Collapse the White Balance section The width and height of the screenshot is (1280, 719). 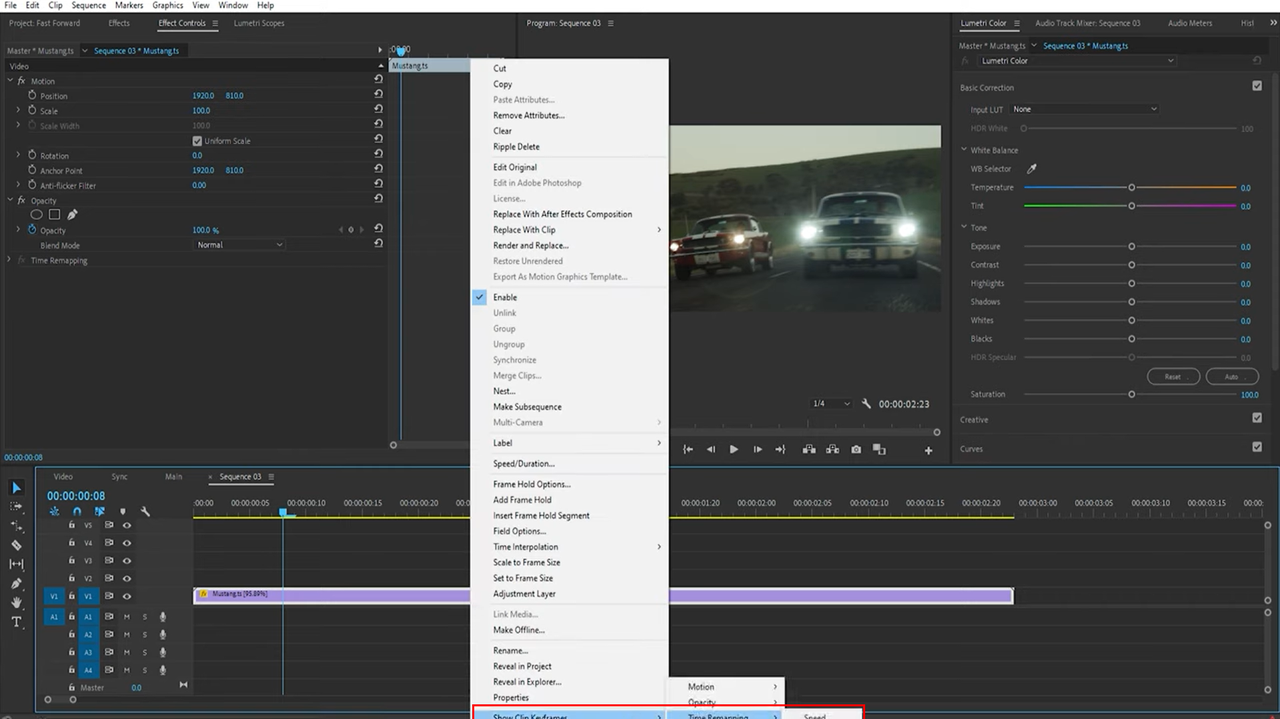click(x=964, y=150)
